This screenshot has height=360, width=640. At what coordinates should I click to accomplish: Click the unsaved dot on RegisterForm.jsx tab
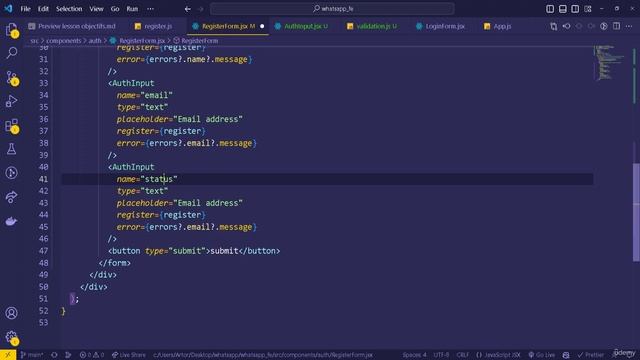pos(262,26)
